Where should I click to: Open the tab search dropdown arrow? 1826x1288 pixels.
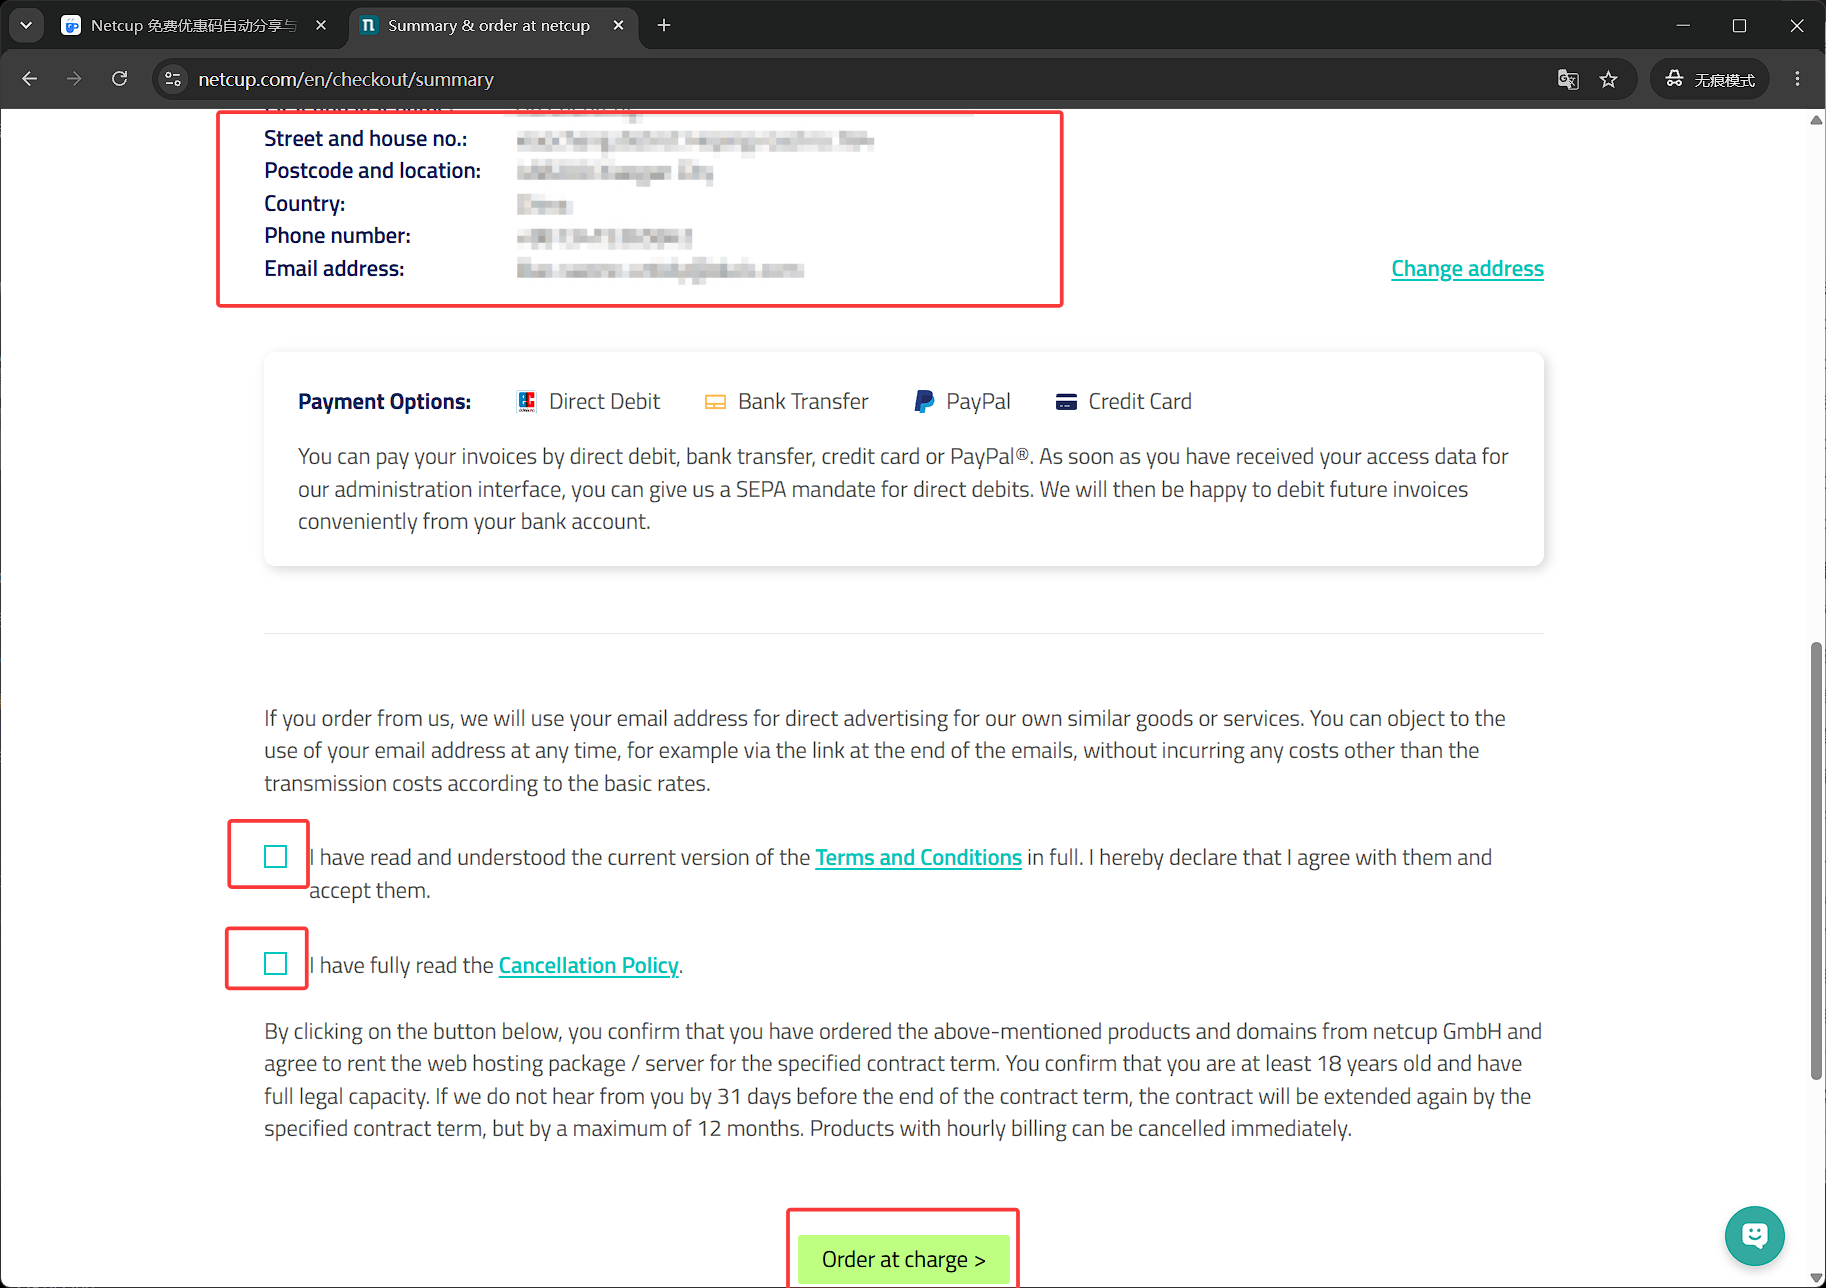pos(26,25)
